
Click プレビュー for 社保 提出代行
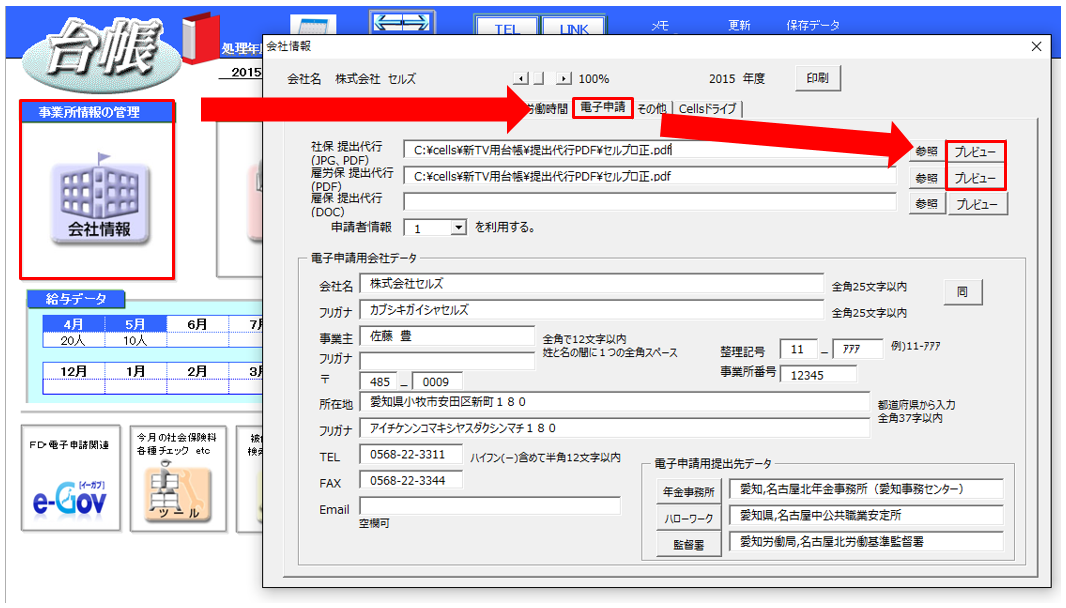click(x=976, y=152)
